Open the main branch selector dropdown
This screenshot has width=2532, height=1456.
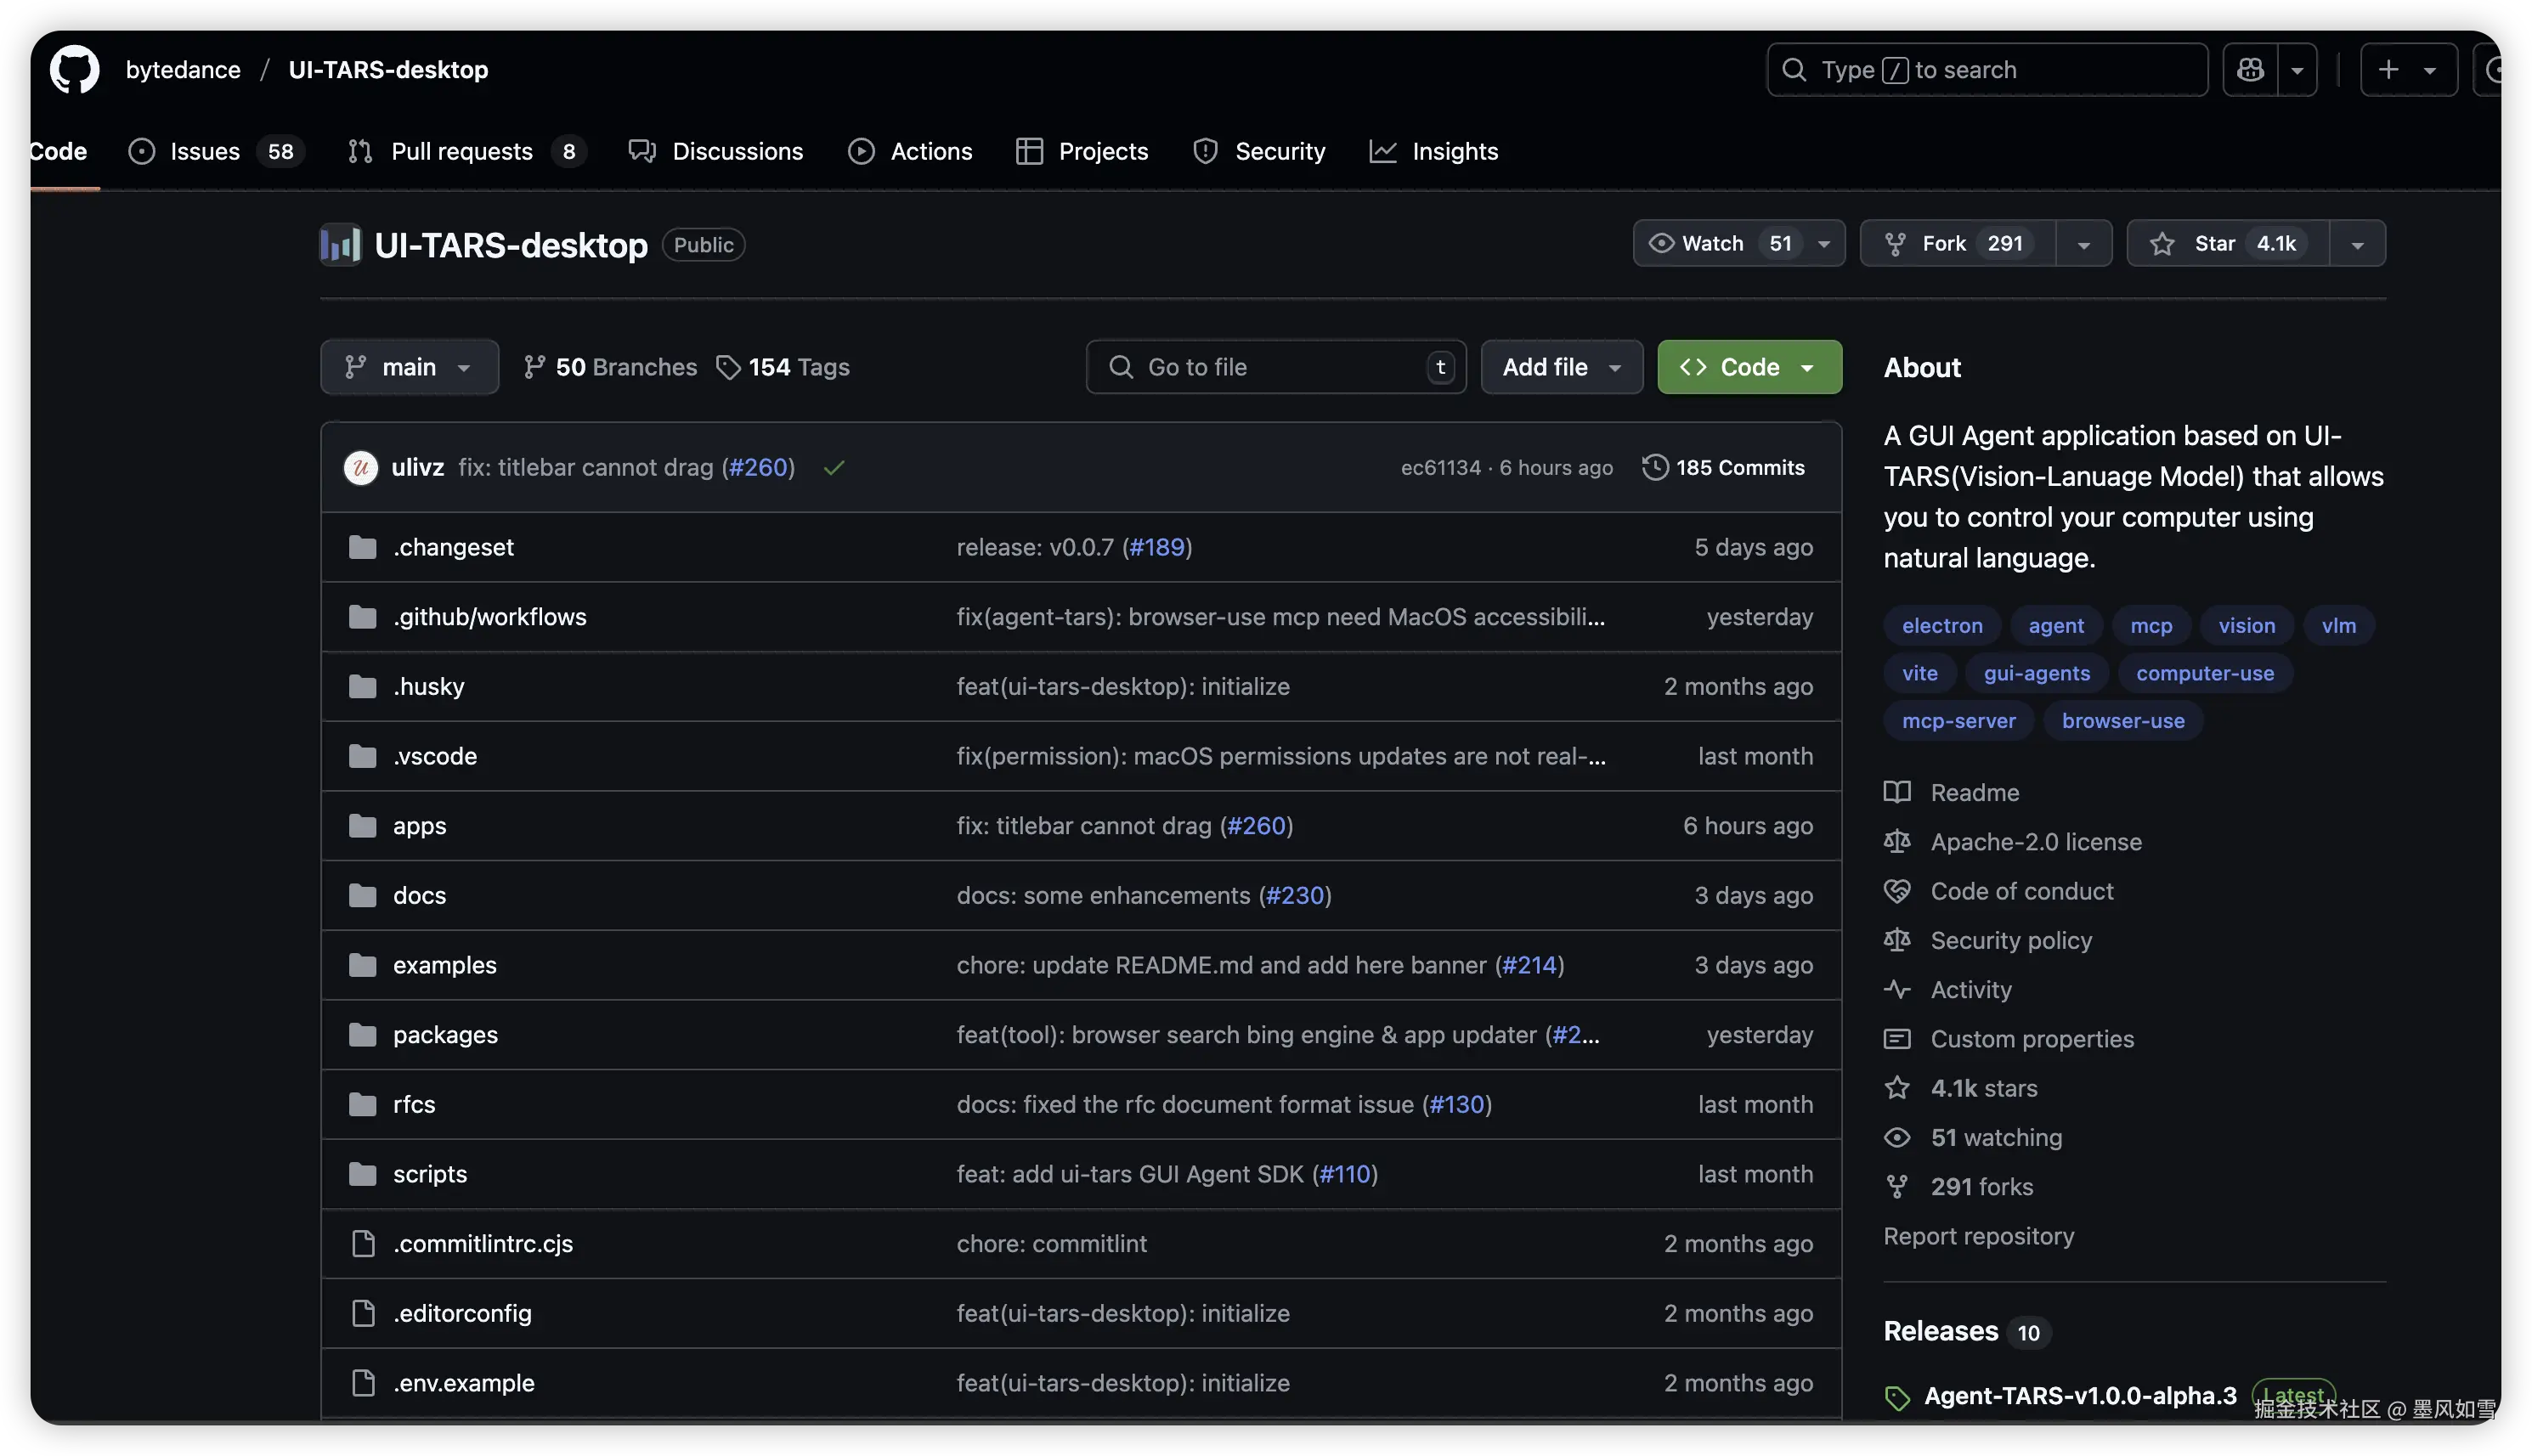coord(409,367)
